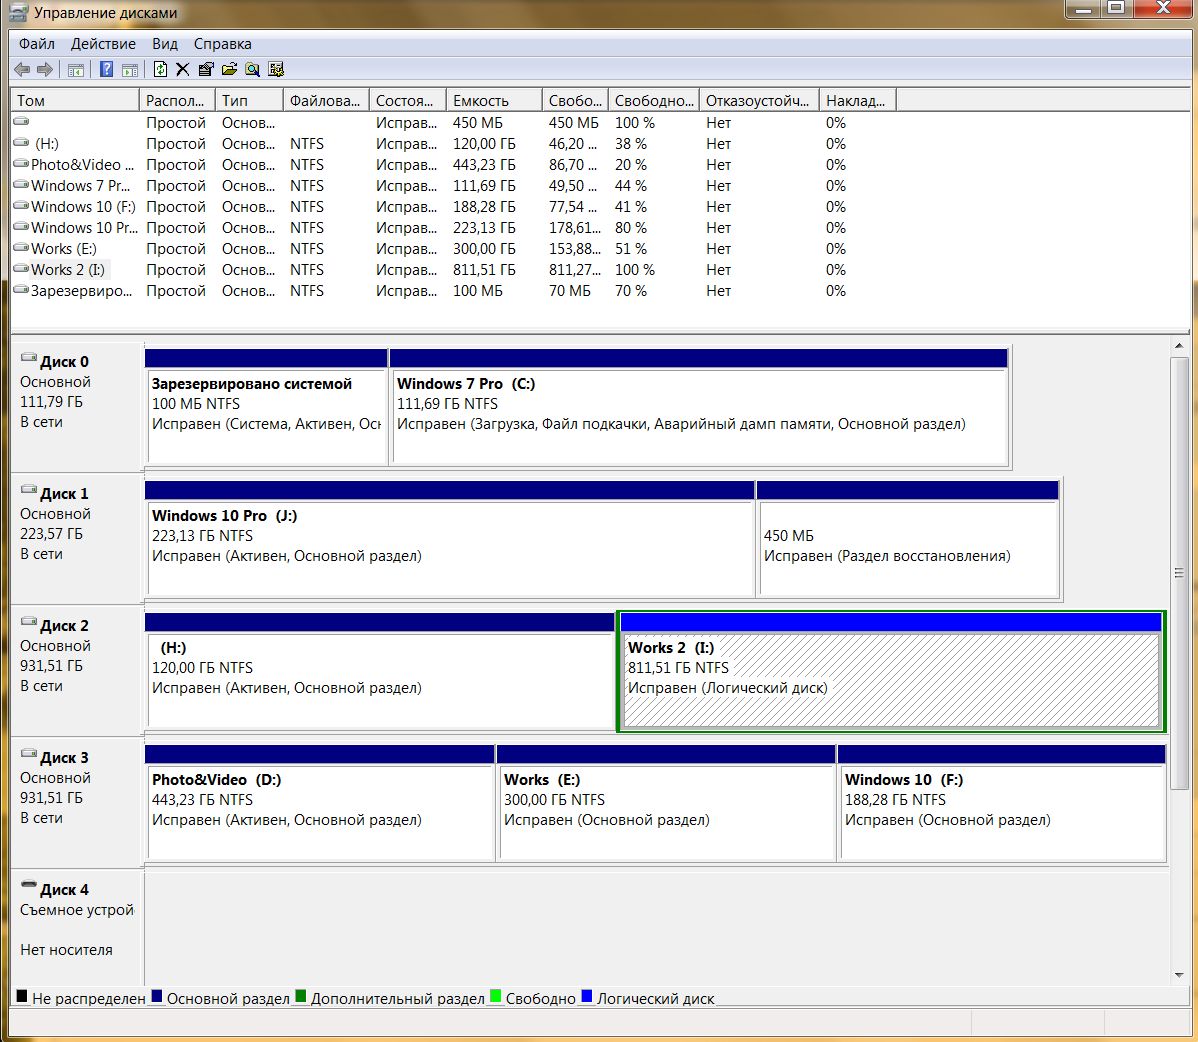Image resolution: width=1198 pixels, height=1042 pixels.
Task: Open Properties via the toolbar icon
Action: point(206,69)
